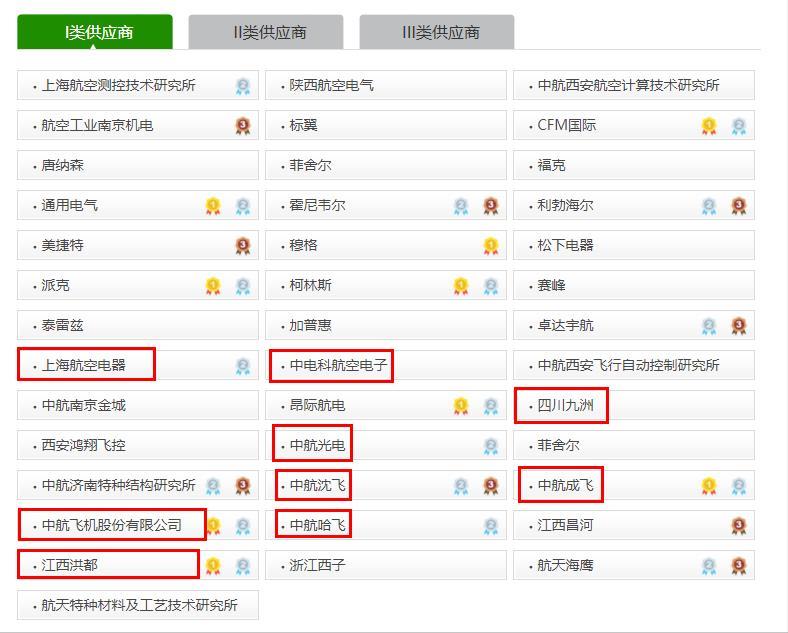Screen dimensions: 788x633
Task: Click bronze medal in 中航沈飞 row
Action: click(x=491, y=486)
